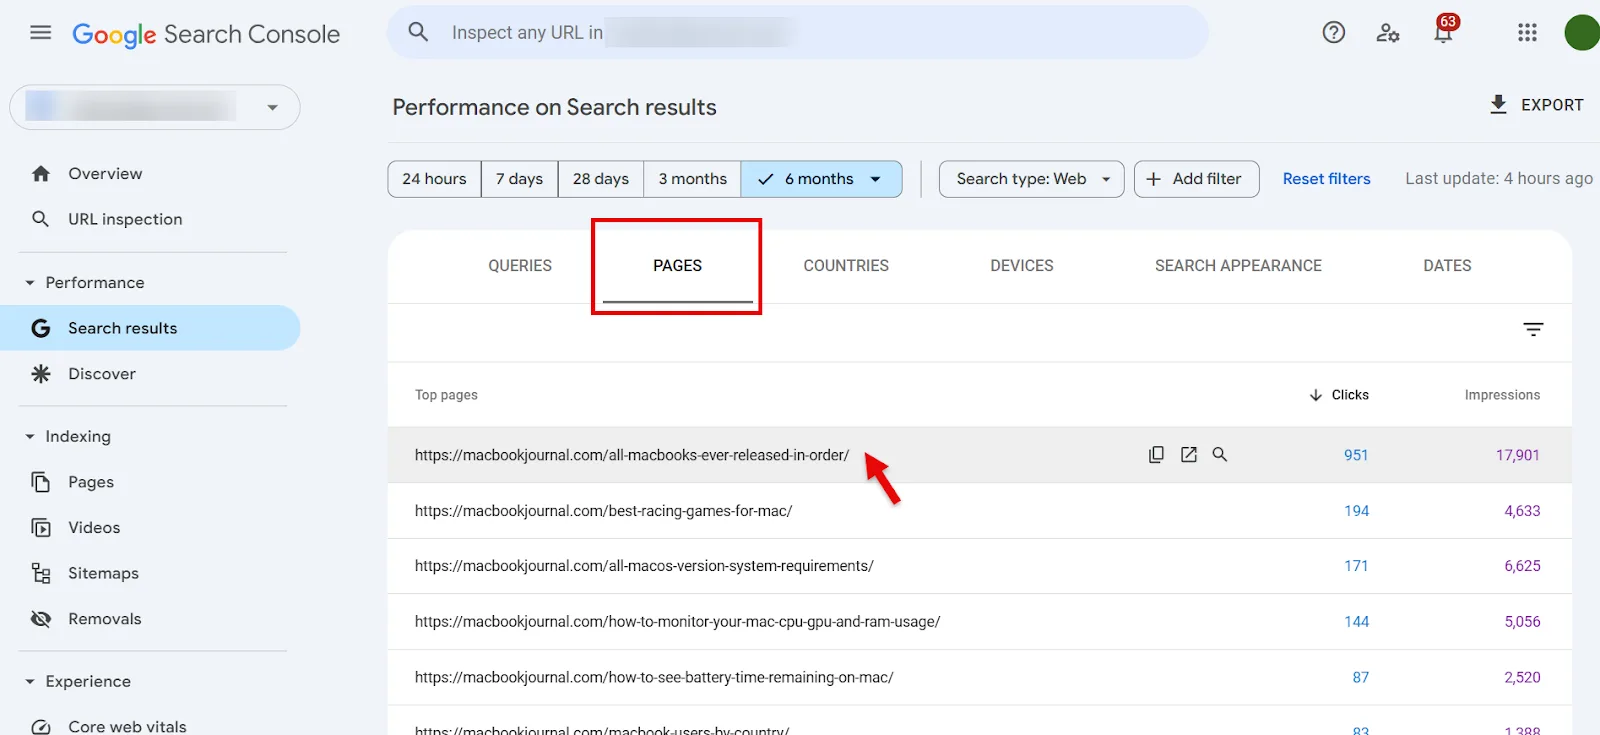Open the green account avatar
The width and height of the screenshot is (1600, 735).
(x=1582, y=33)
